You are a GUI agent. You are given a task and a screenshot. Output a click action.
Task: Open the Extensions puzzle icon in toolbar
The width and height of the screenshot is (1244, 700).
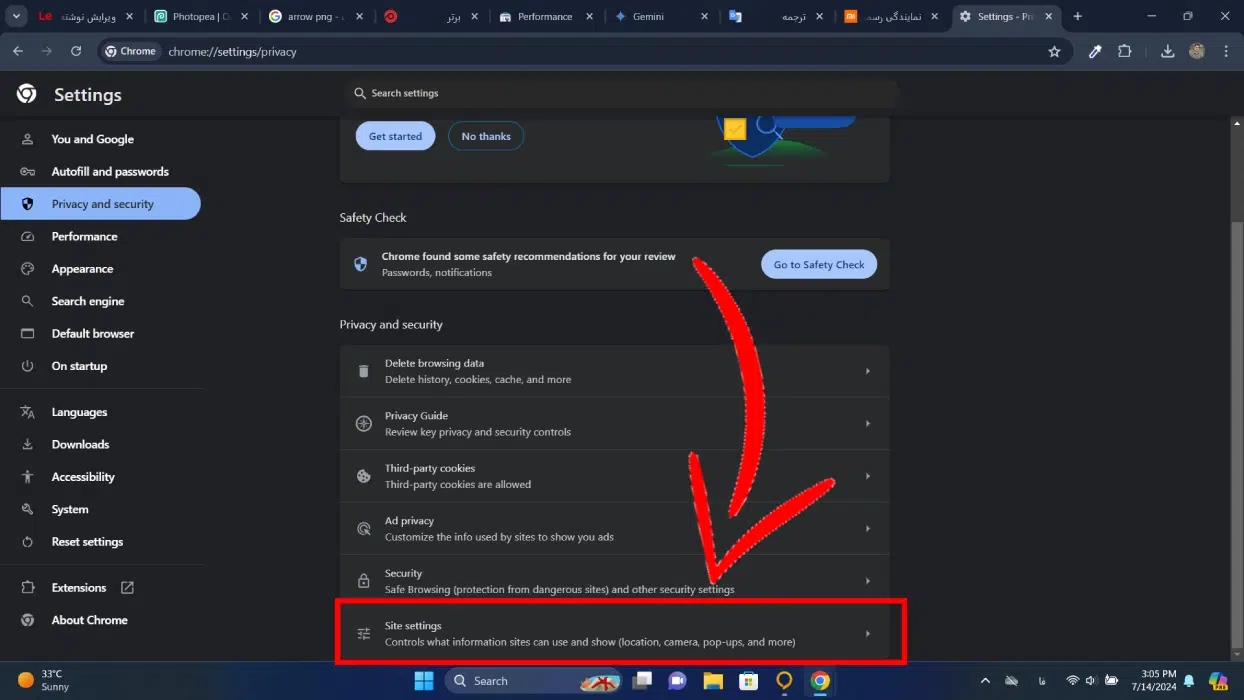click(x=1125, y=51)
